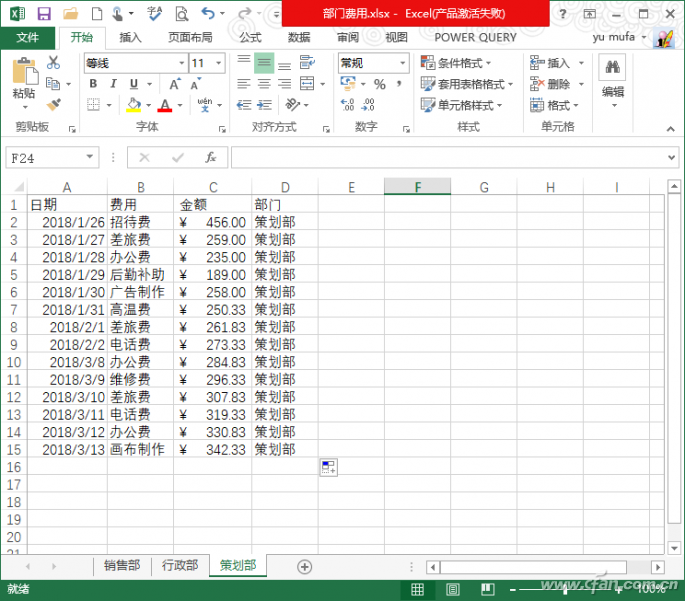Increase decimal places
The width and height of the screenshot is (685, 601).
click(347, 105)
